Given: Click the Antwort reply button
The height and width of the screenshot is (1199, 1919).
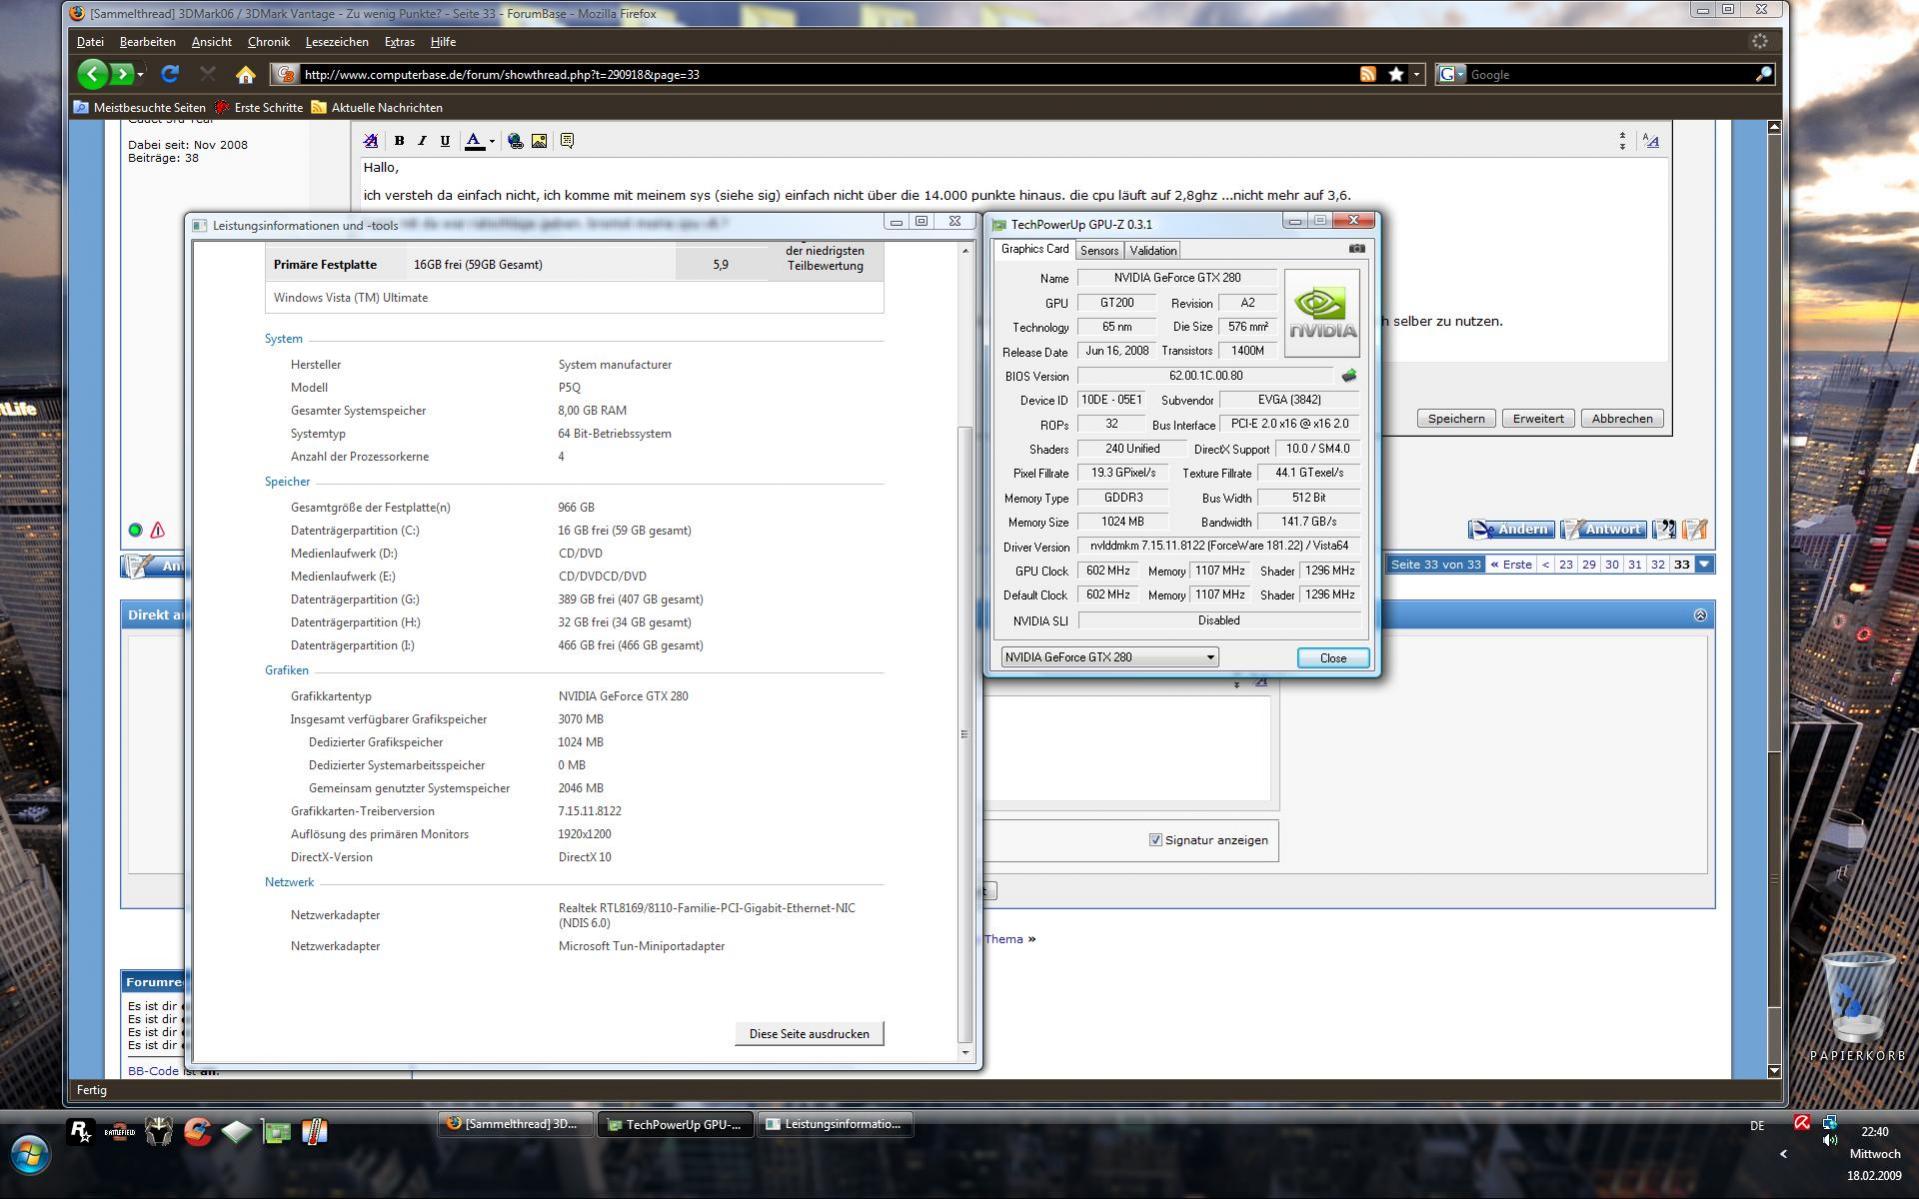Looking at the screenshot, I should tap(1602, 529).
